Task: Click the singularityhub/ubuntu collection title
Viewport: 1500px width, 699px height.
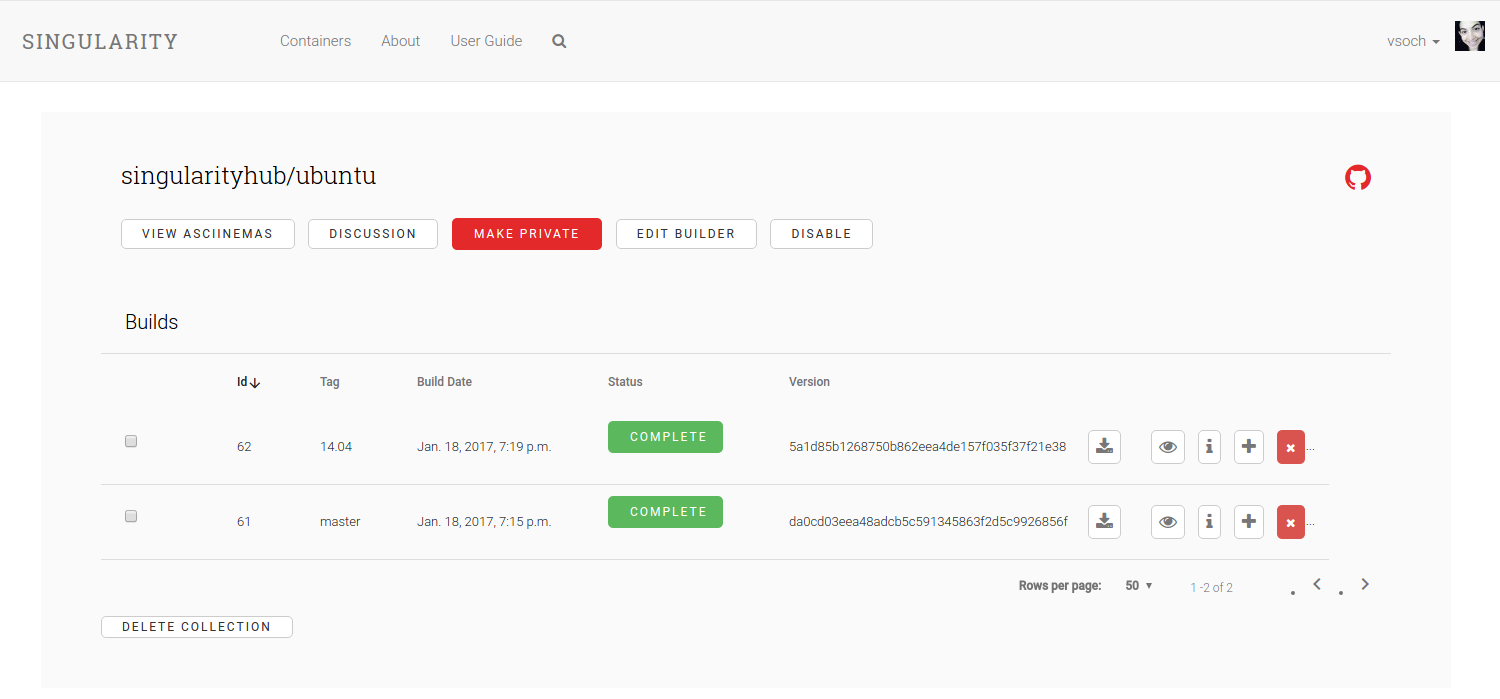Action: pyautogui.click(x=248, y=176)
